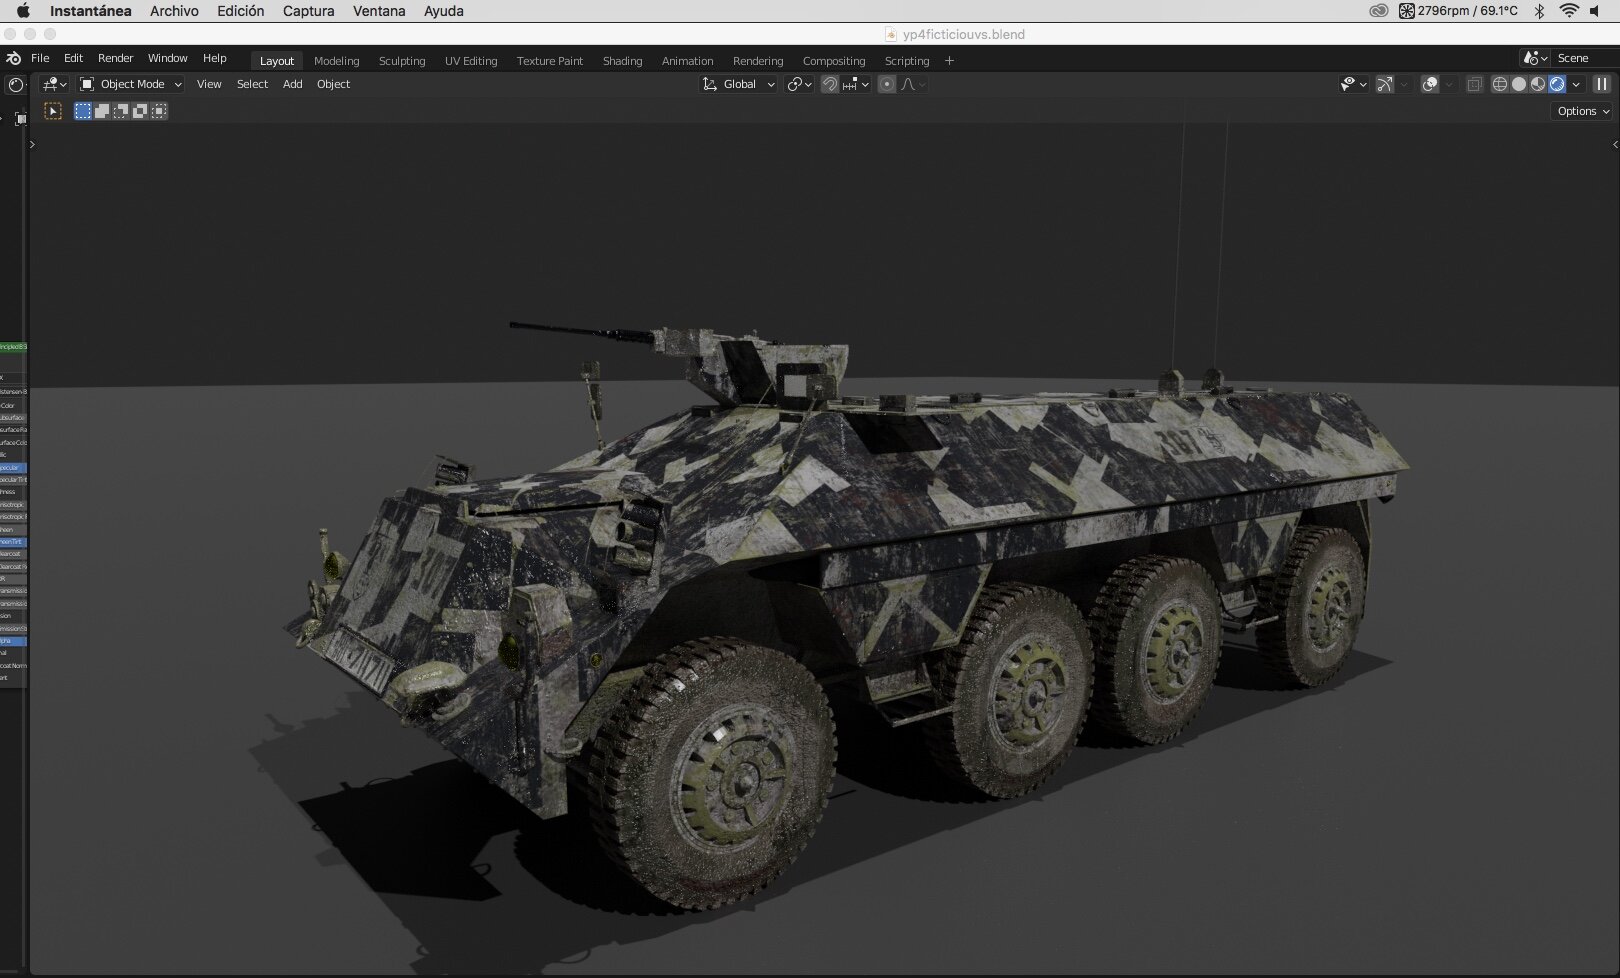Switch to material preview shading
Viewport: 1620px width, 978px height.
[x=1538, y=84]
